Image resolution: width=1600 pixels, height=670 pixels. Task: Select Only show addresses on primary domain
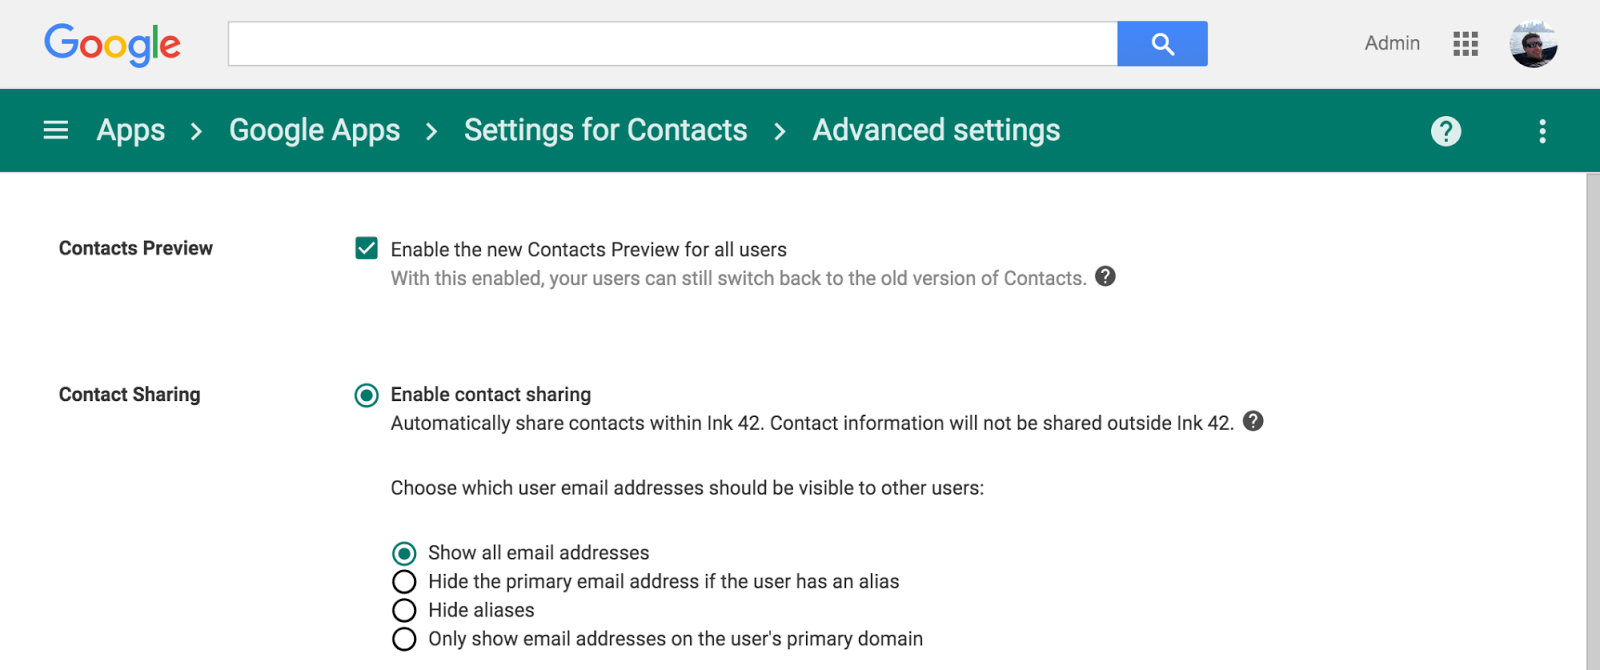click(404, 639)
